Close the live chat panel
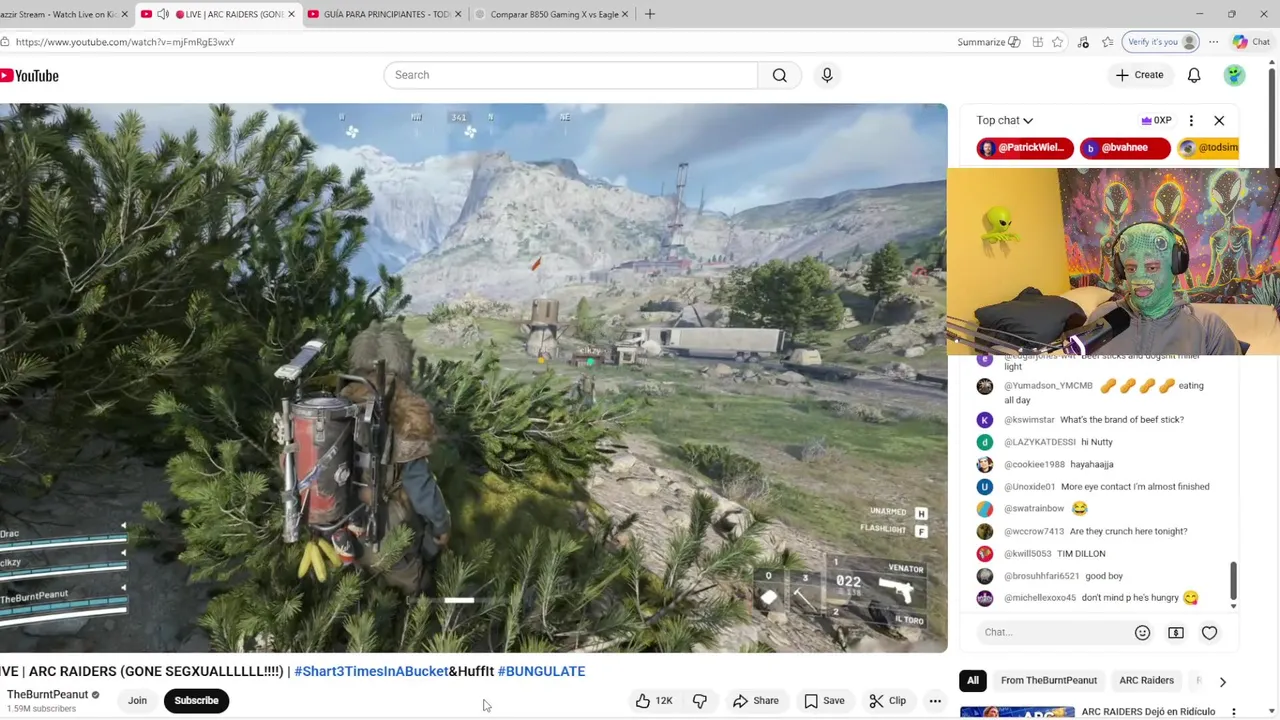The height and width of the screenshot is (720, 1280). point(1219,120)
